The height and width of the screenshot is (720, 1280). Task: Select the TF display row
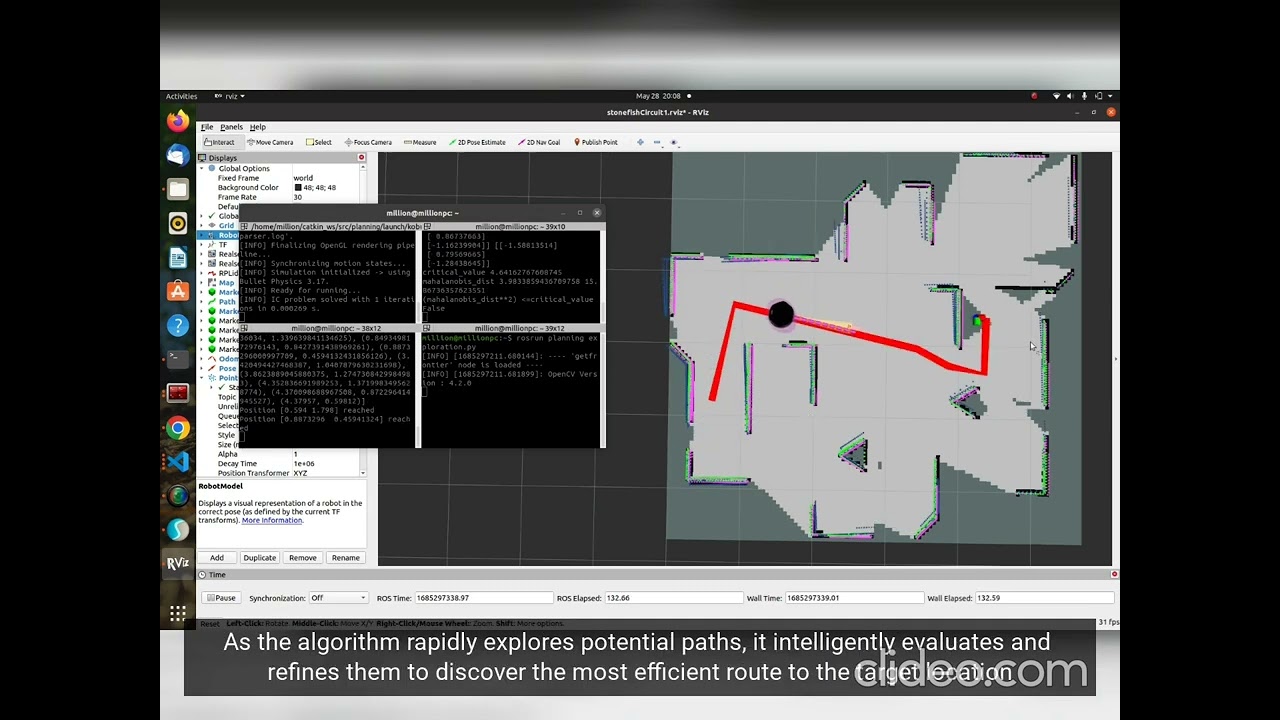[x=219, y=244]
